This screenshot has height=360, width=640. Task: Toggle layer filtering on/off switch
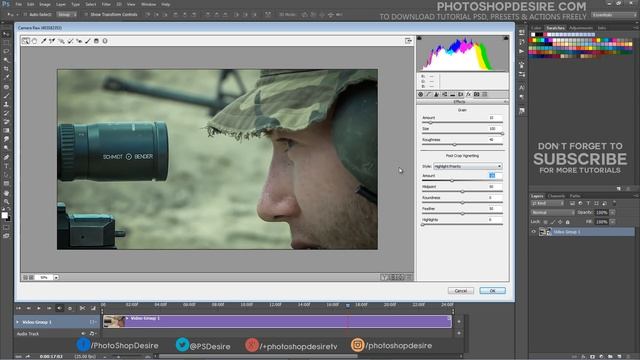pos(614,203)
